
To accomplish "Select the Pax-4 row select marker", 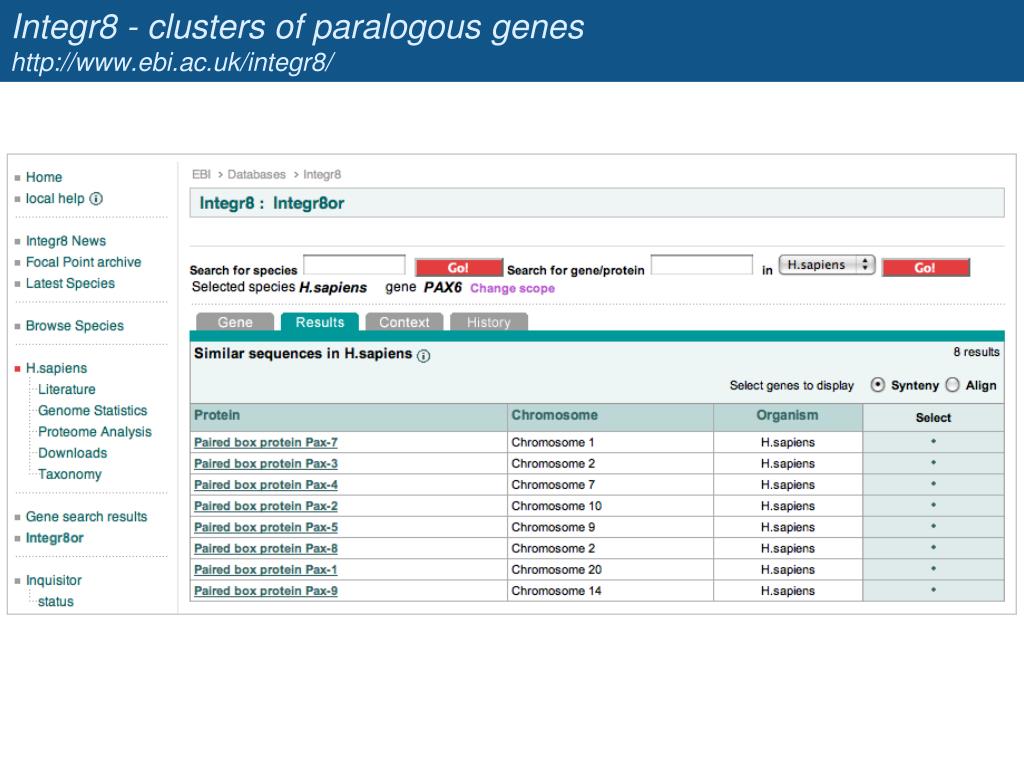I will pos(933,484).
